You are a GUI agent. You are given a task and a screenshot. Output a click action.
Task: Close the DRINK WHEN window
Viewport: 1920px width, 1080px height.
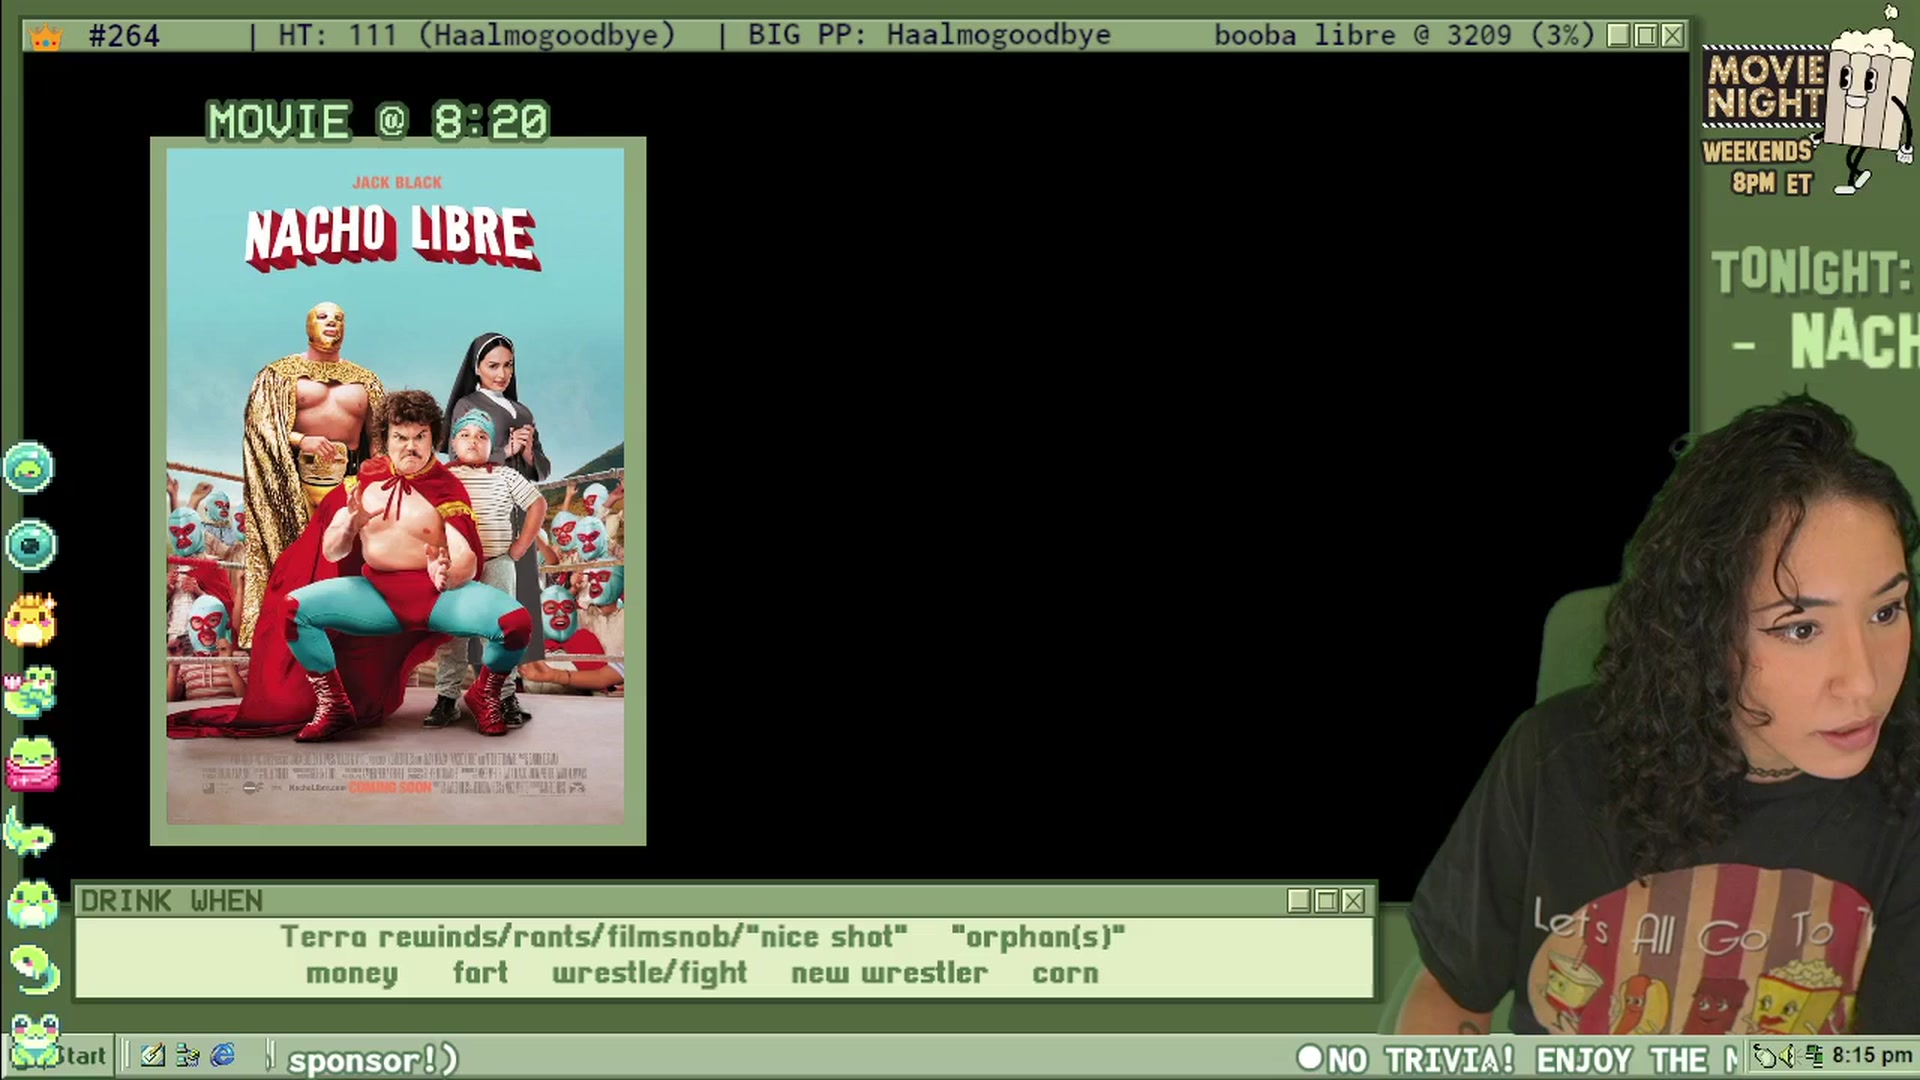coord(1353,901)
